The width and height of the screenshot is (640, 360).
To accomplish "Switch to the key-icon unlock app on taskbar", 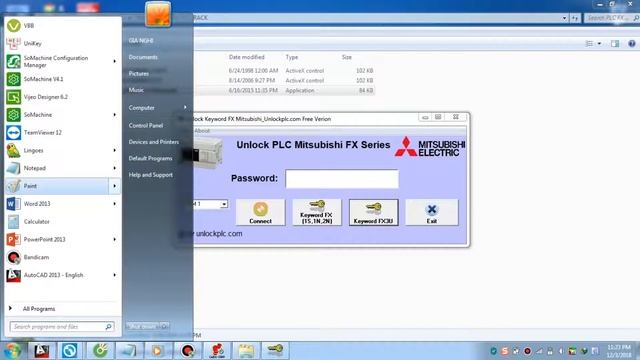I will click(x=275, y=350).
